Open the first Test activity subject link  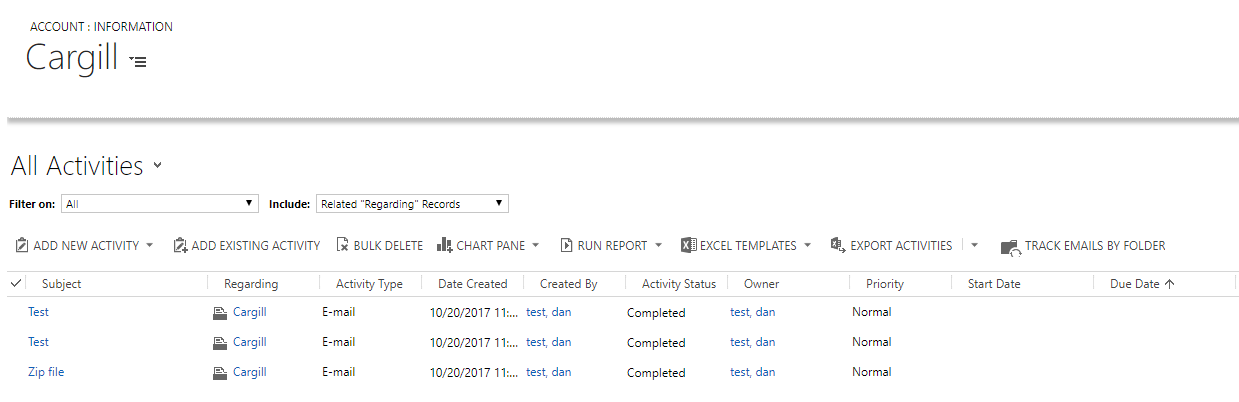(38, 312)
